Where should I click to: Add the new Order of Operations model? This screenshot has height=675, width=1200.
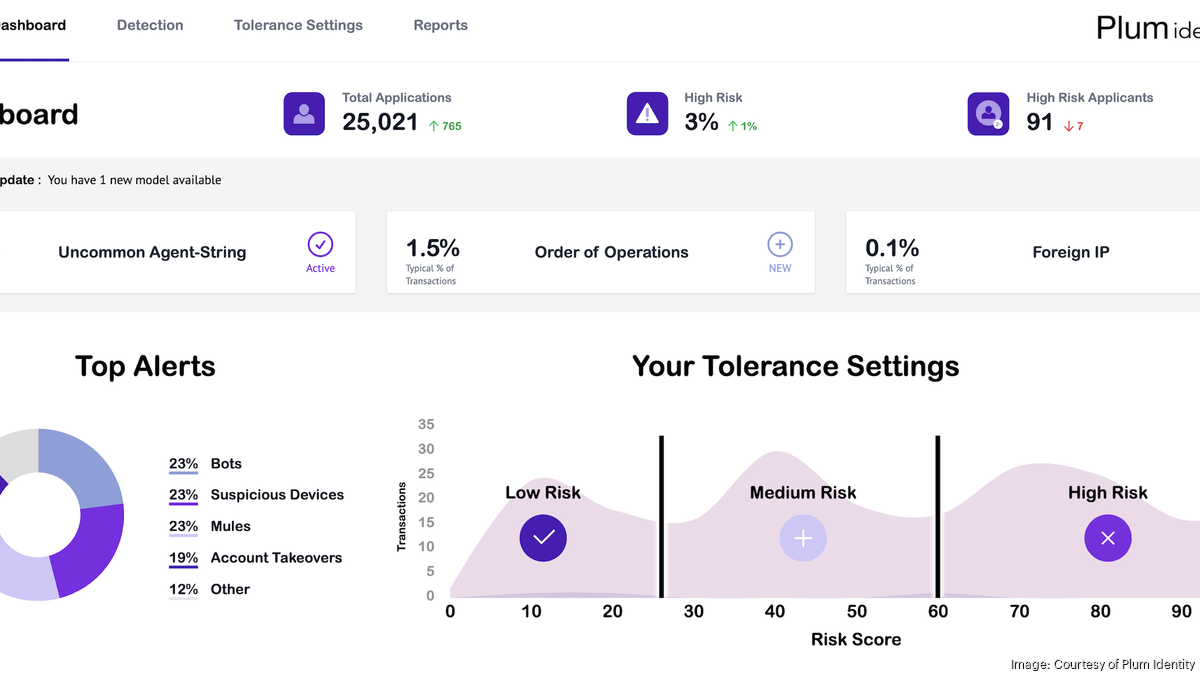(779, 245)
